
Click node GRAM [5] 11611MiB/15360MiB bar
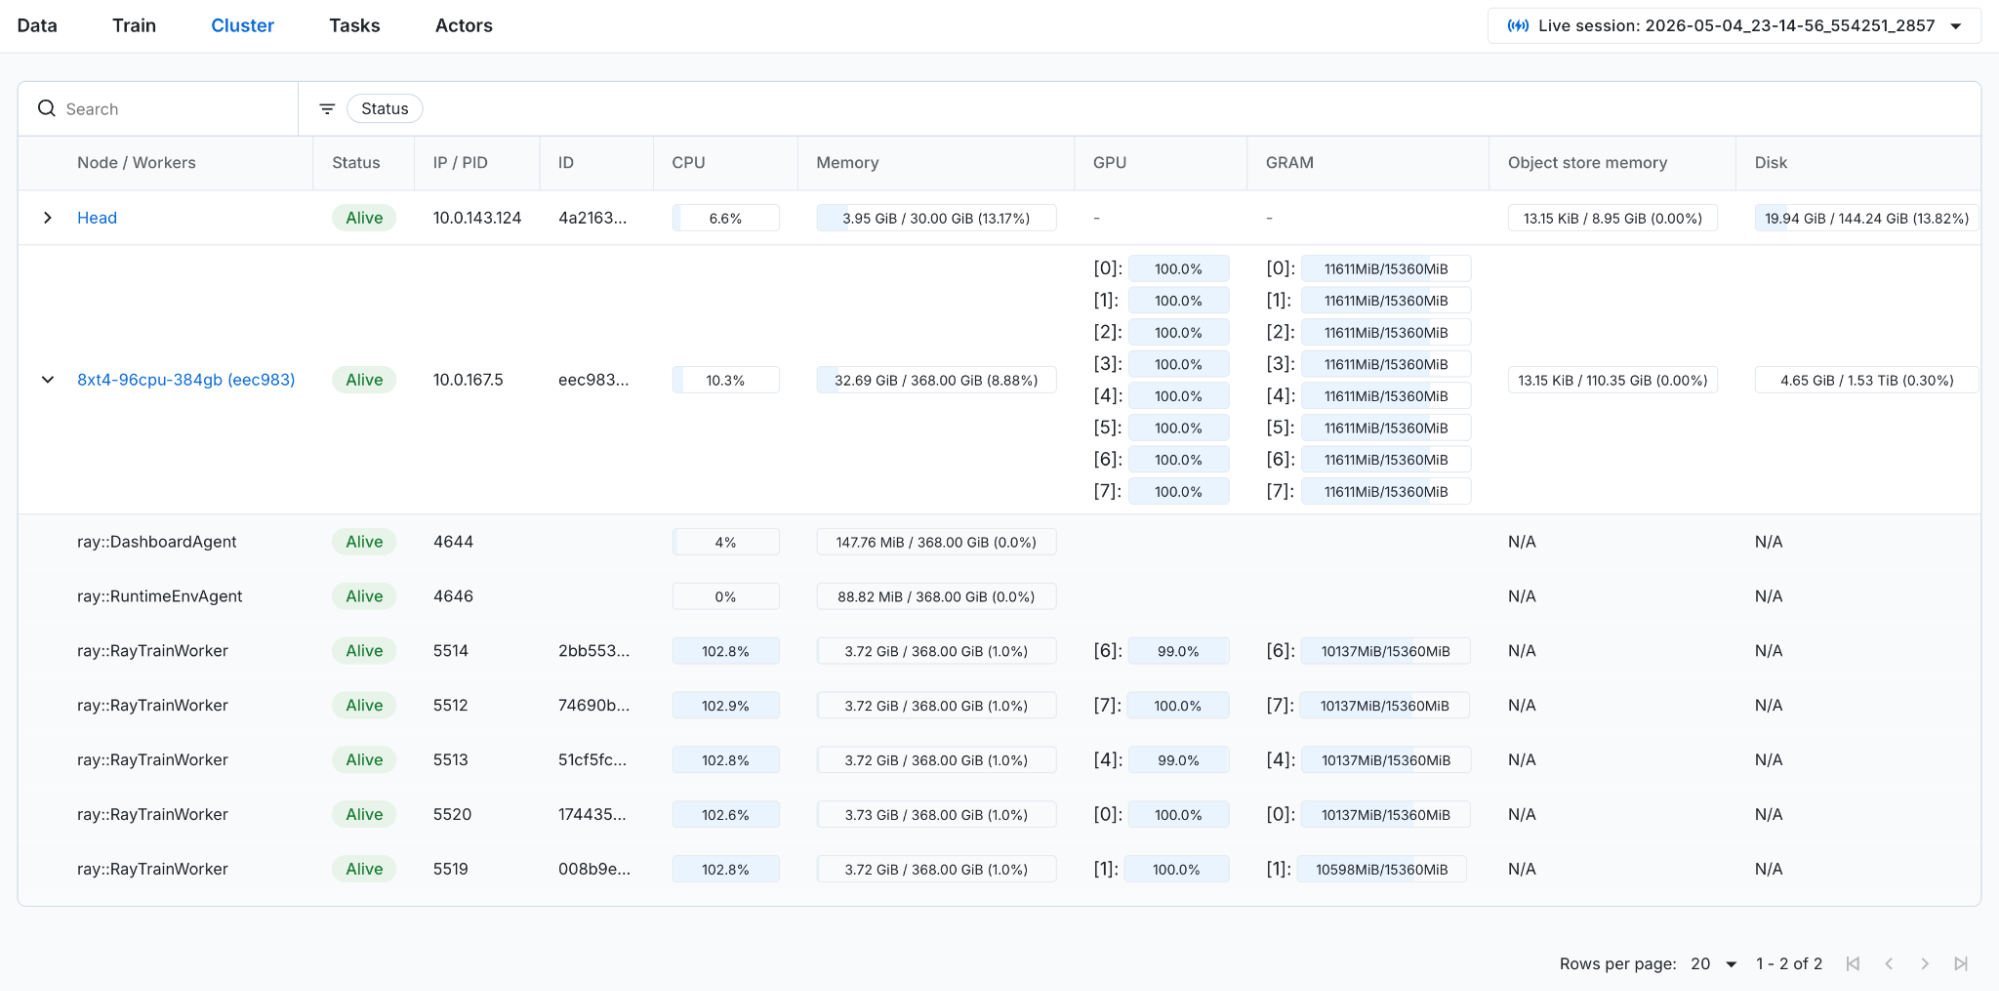tap(1385, 428)
